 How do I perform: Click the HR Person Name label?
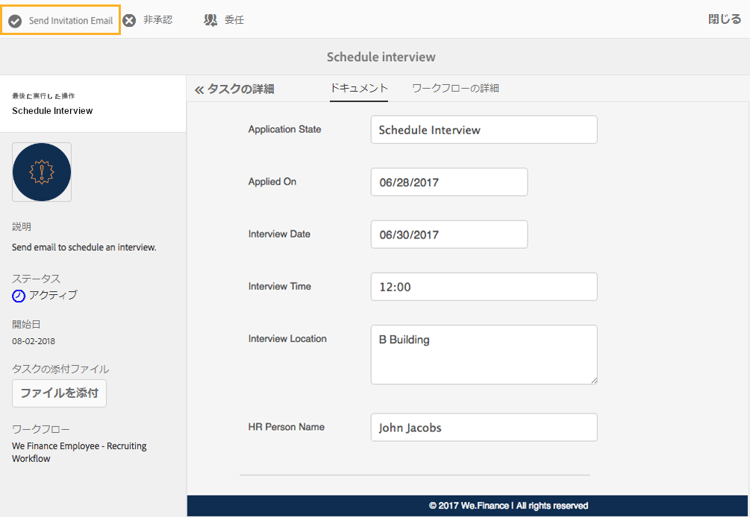286,427
